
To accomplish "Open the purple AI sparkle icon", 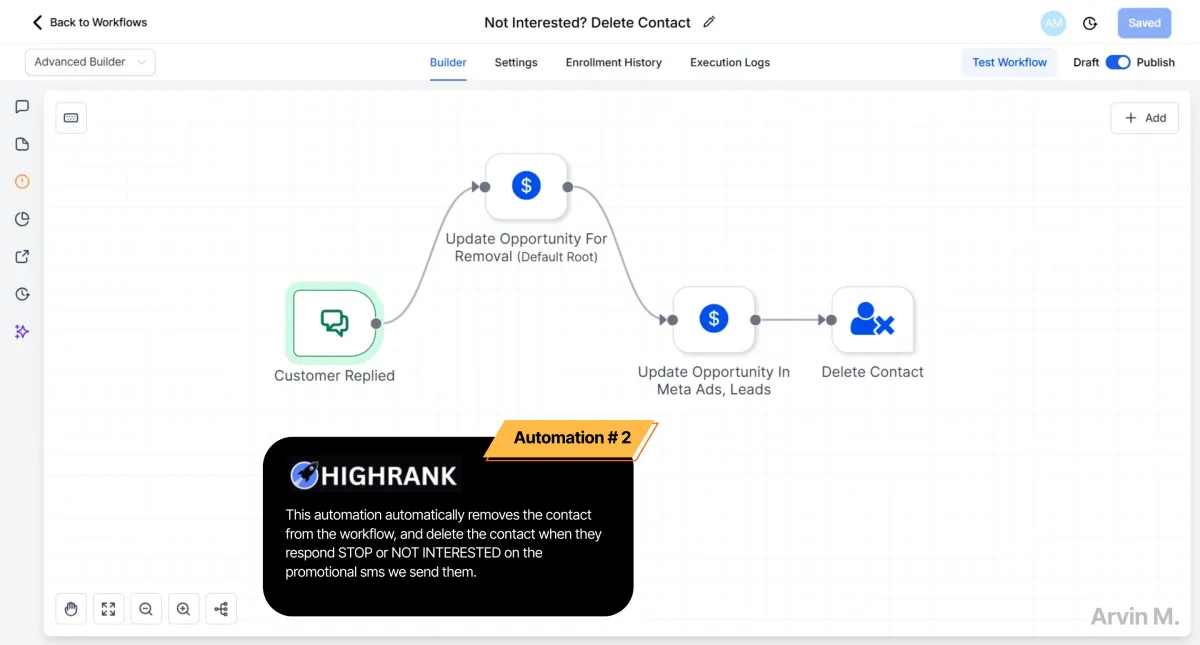I will [22, 332].
